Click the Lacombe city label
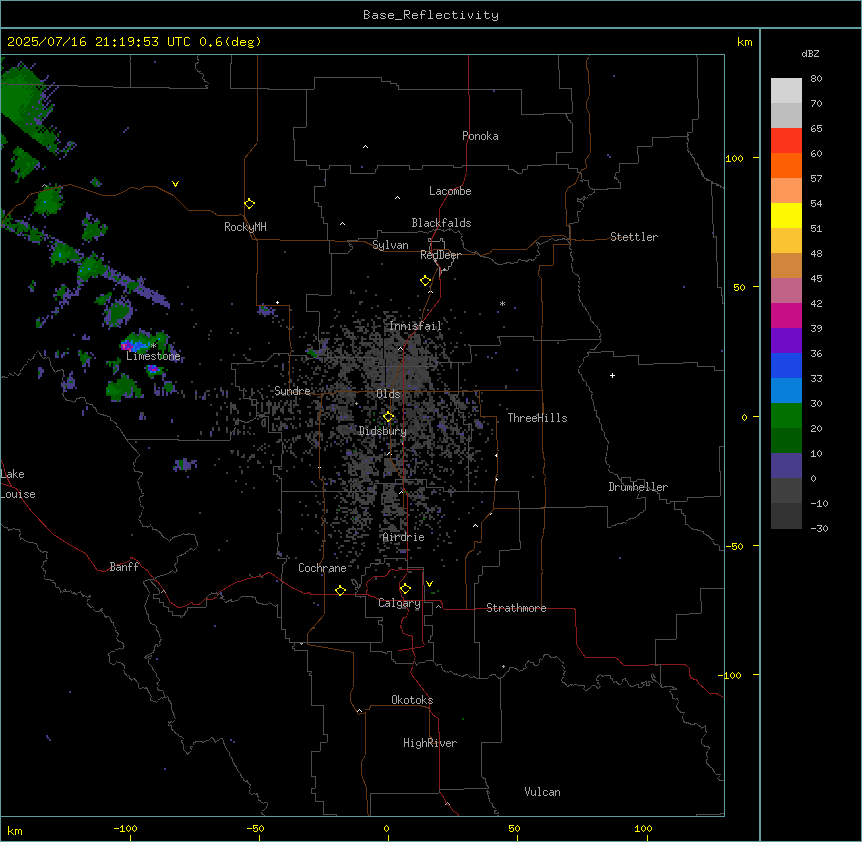The height and width of the screenshot is (842, 862). coord(450,191)
